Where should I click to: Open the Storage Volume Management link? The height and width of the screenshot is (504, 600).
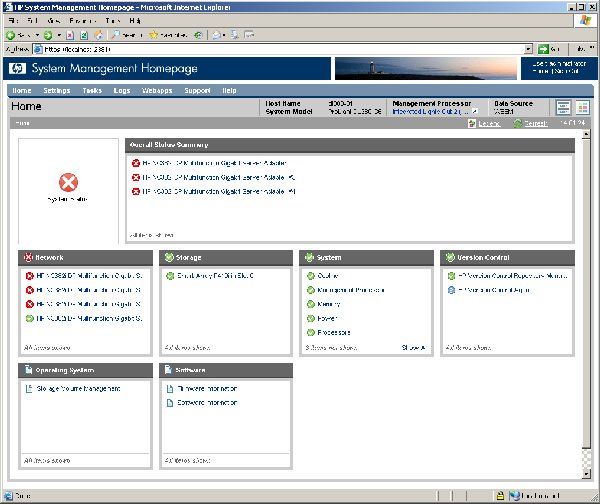pyautogui.click(x=78, y=389)
